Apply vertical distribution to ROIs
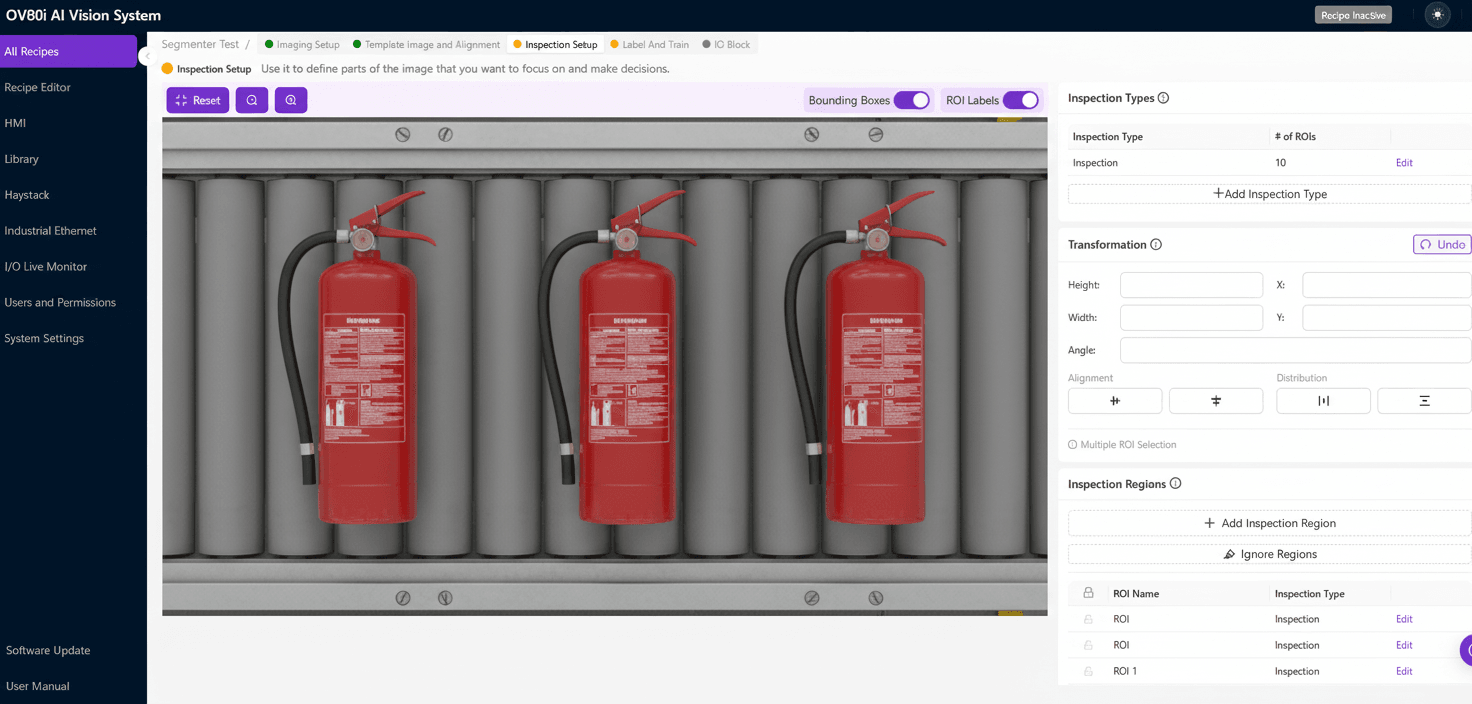 coord(1424,400)
